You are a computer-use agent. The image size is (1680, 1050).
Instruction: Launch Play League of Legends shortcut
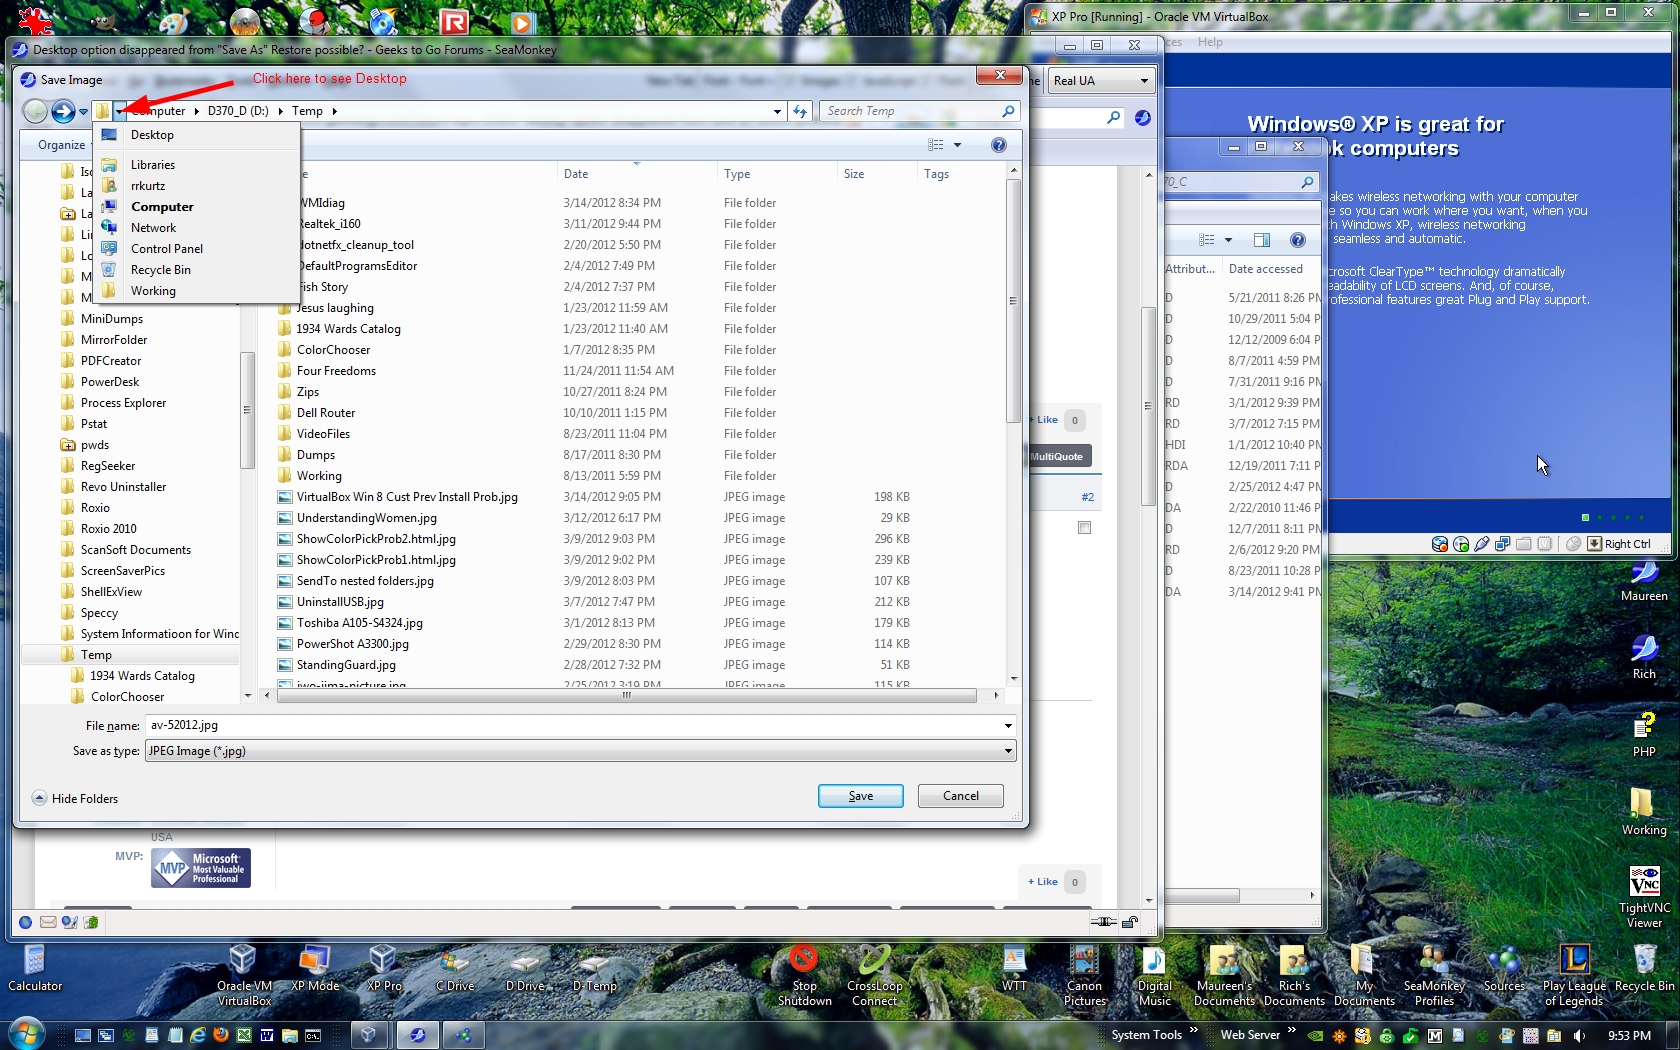tap(1574, 975)
